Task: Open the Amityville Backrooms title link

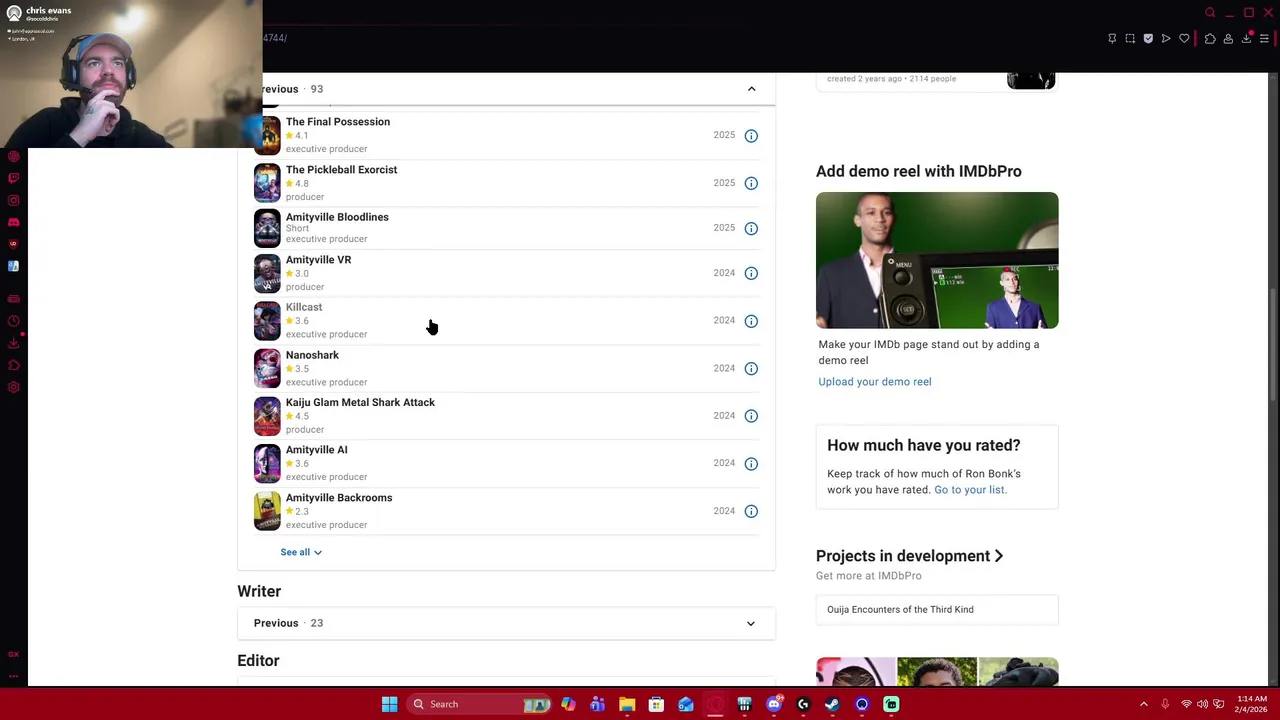Action: pos(339,498)
